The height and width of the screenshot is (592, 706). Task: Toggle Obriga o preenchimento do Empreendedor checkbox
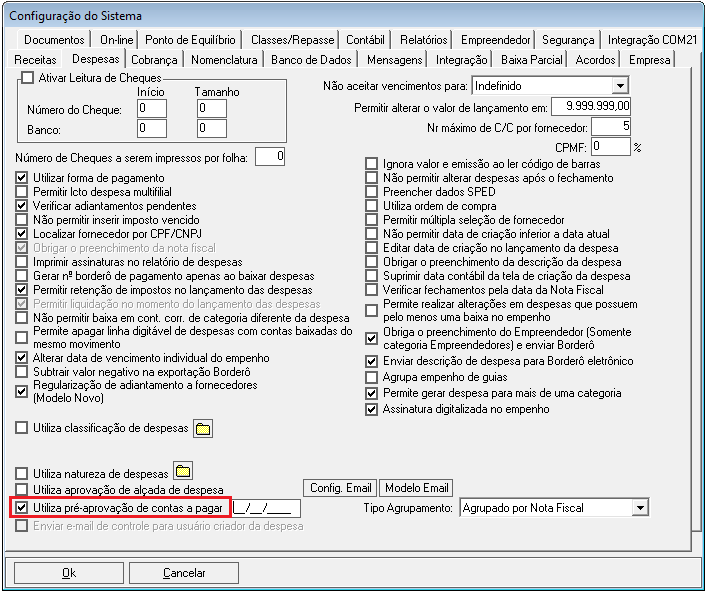(371, 338)
